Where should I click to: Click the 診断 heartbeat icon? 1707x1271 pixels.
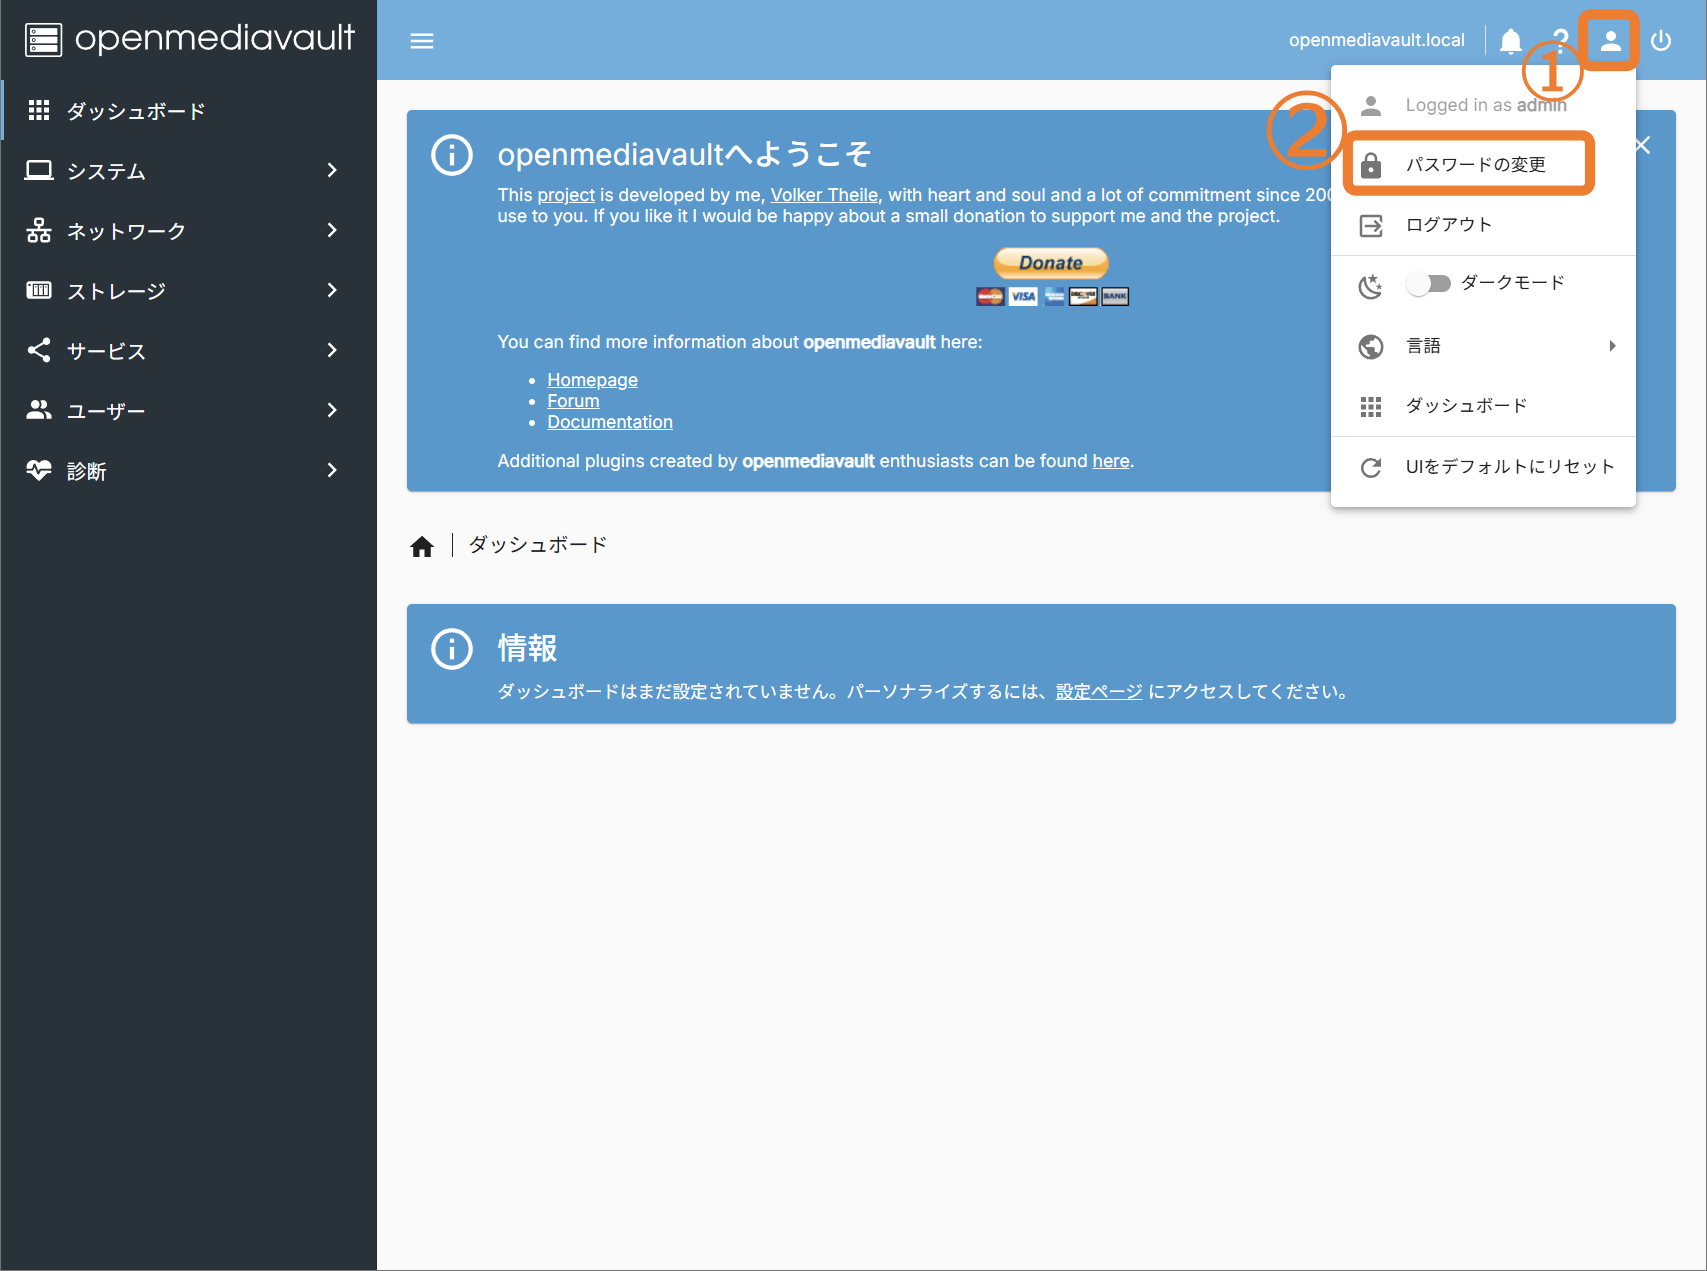click(39, 470)
